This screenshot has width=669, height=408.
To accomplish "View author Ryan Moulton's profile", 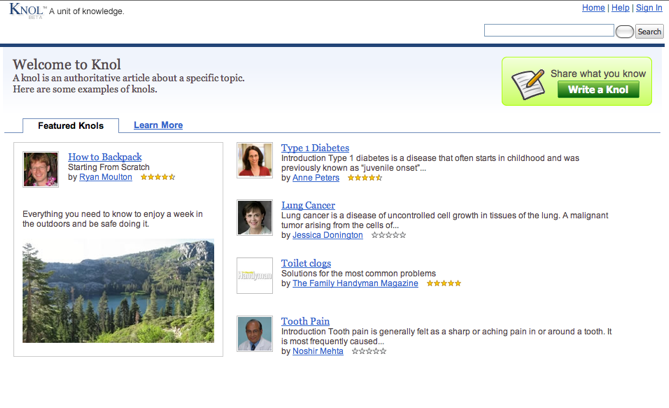I will coord(105,177).
